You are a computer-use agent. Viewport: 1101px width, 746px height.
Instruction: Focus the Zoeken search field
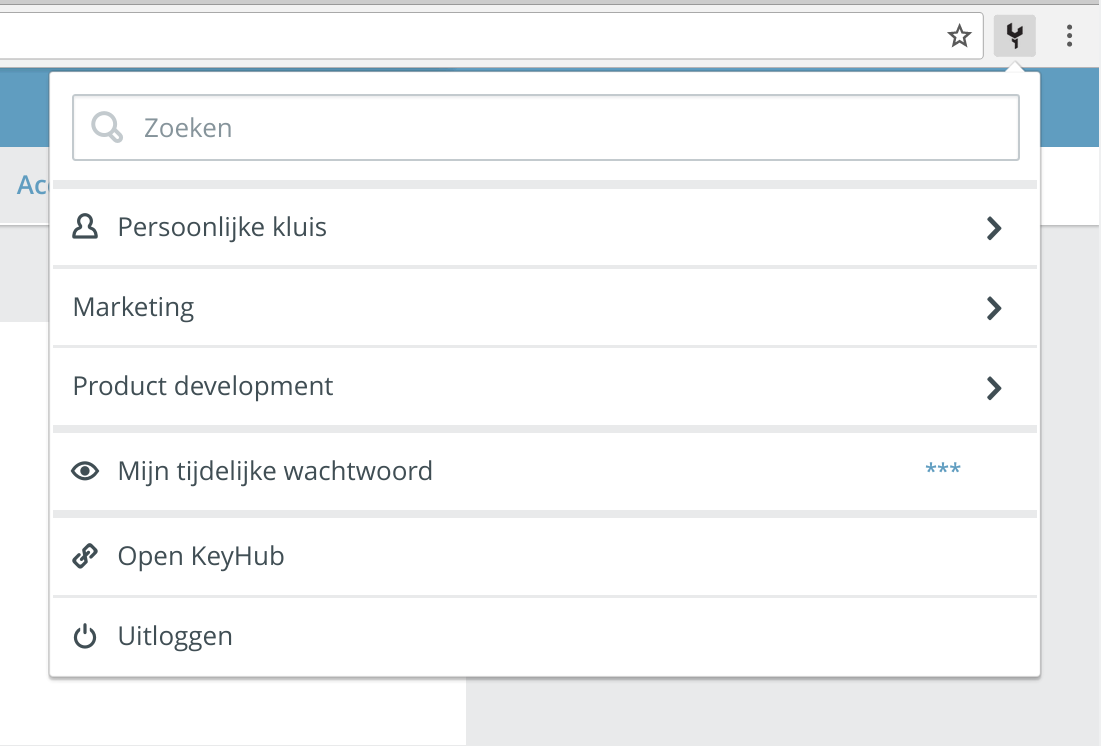click(546, 127)
